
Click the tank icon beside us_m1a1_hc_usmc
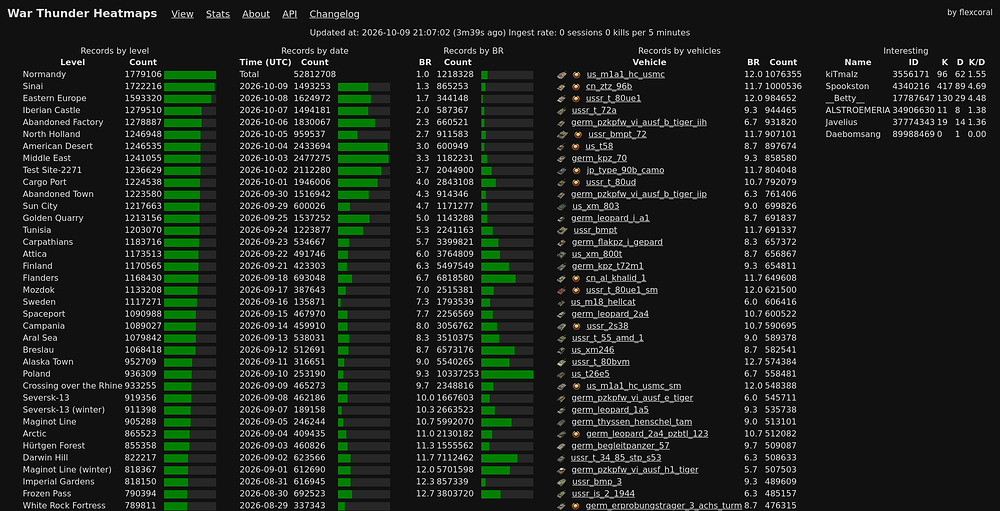tap(561, 75)
